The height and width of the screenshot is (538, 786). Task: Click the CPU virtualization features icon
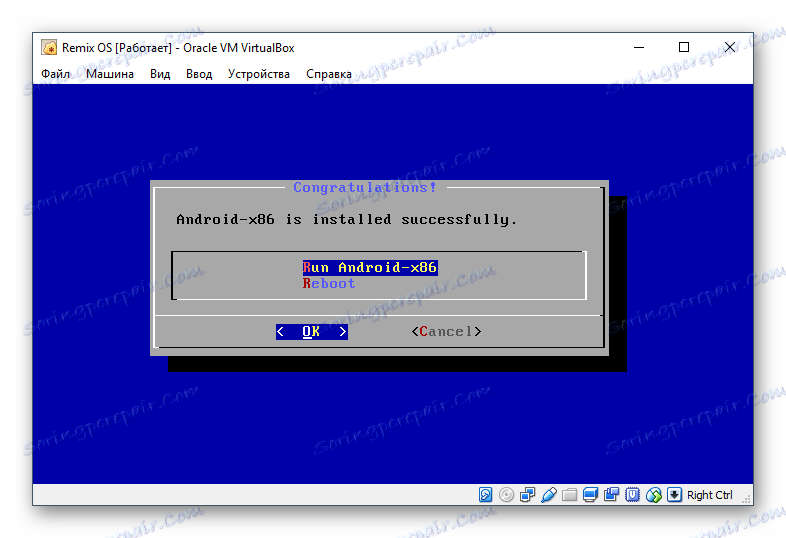pyautogui.click(x=633, y=495)
